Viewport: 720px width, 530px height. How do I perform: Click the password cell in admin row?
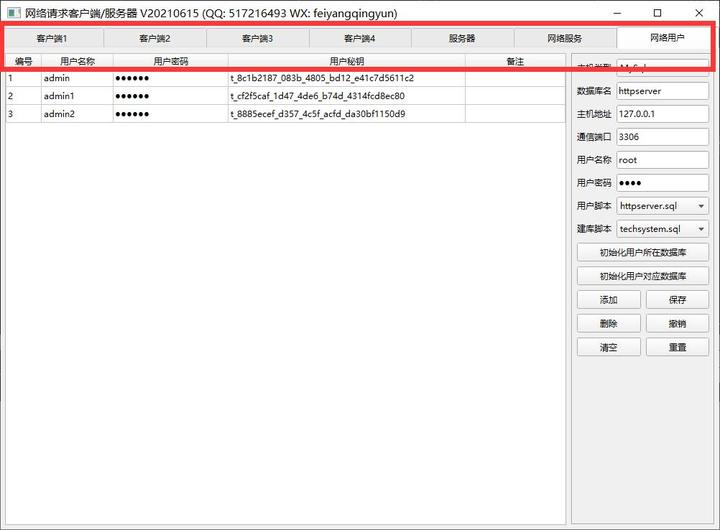coord(170,78)
